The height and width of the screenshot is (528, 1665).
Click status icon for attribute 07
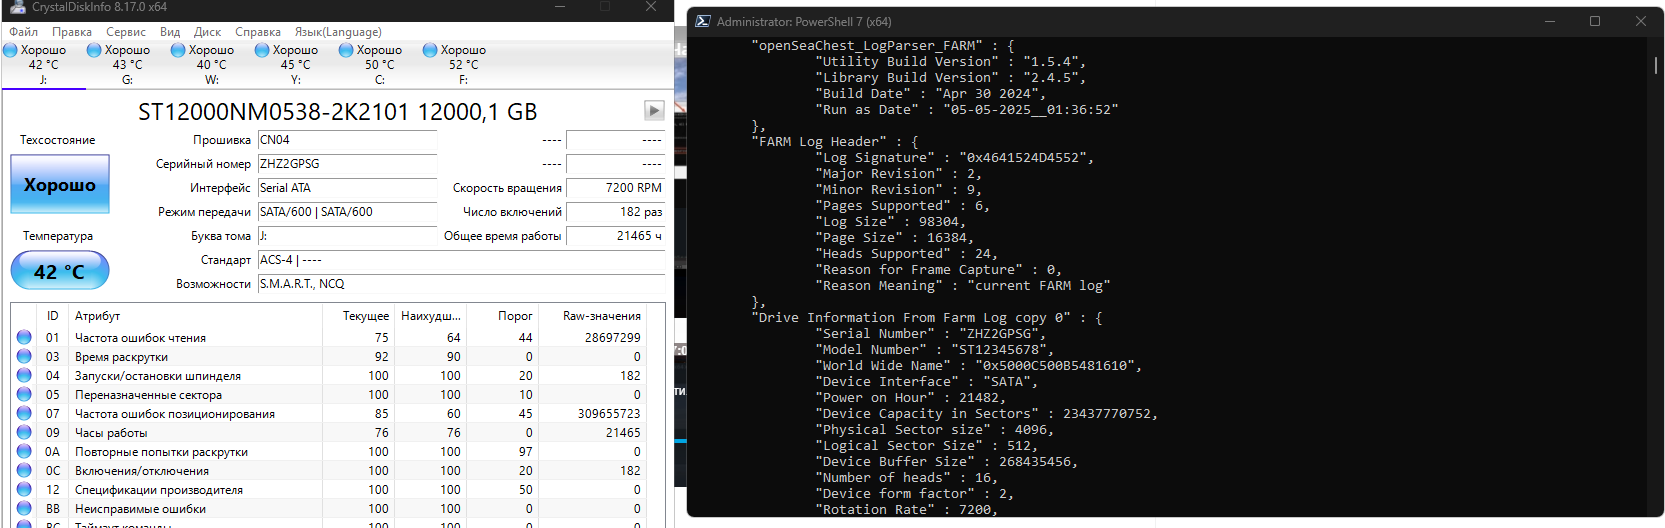(24, 414)
